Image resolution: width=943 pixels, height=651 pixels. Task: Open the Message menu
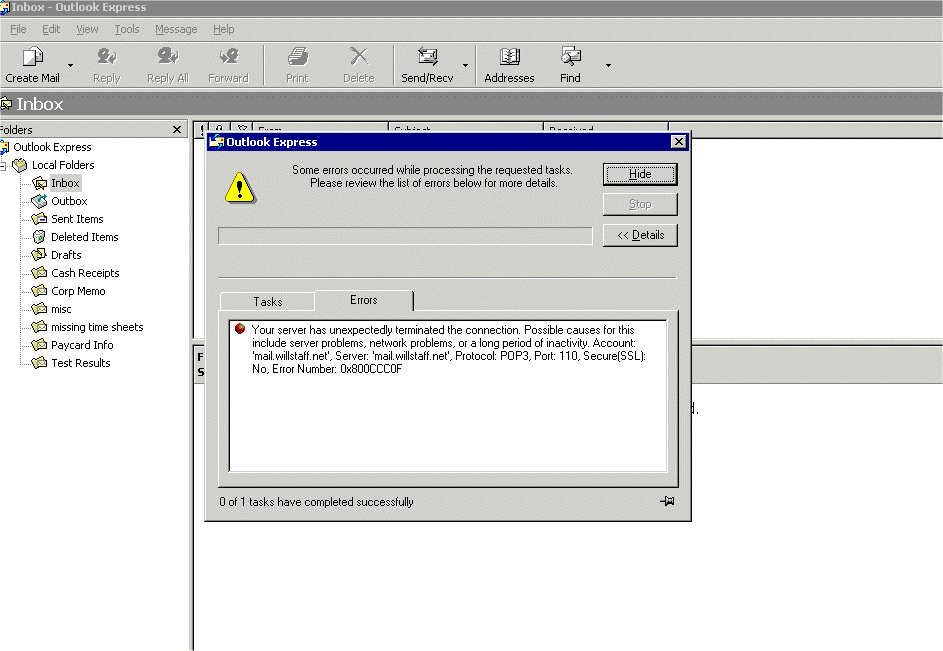(176, 29)
